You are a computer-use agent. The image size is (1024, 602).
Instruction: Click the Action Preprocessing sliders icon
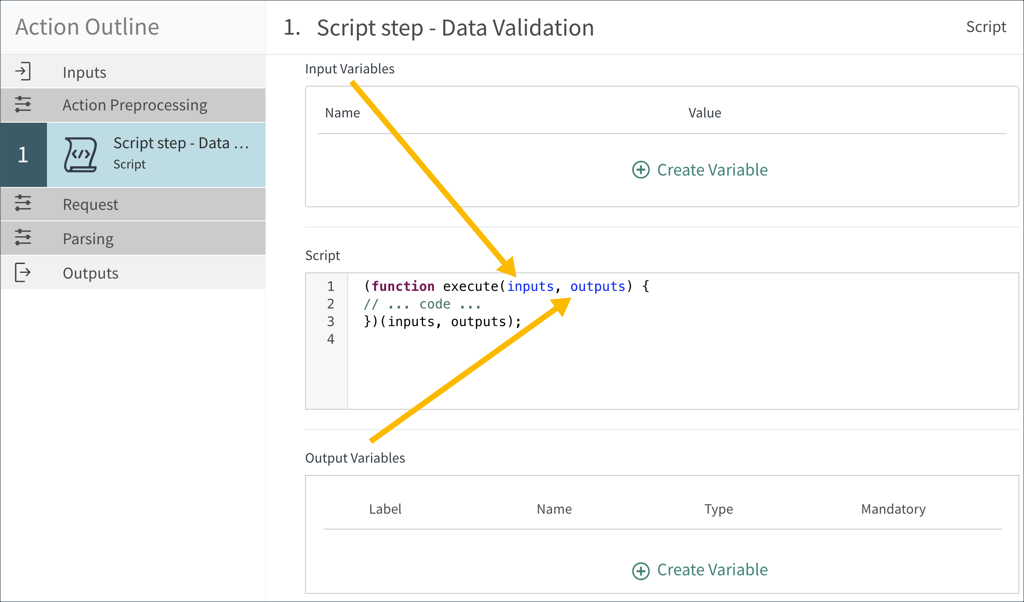coord(22,104)
